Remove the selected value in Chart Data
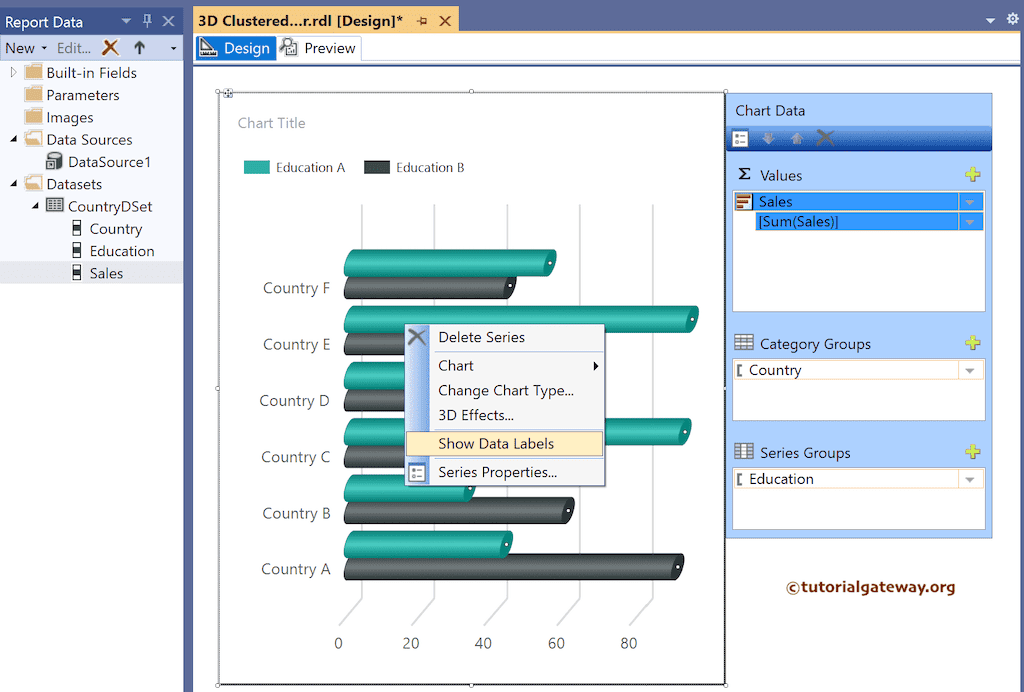Image resolution: width=1024 pixels, height=692 pixels. coord(824,138)
